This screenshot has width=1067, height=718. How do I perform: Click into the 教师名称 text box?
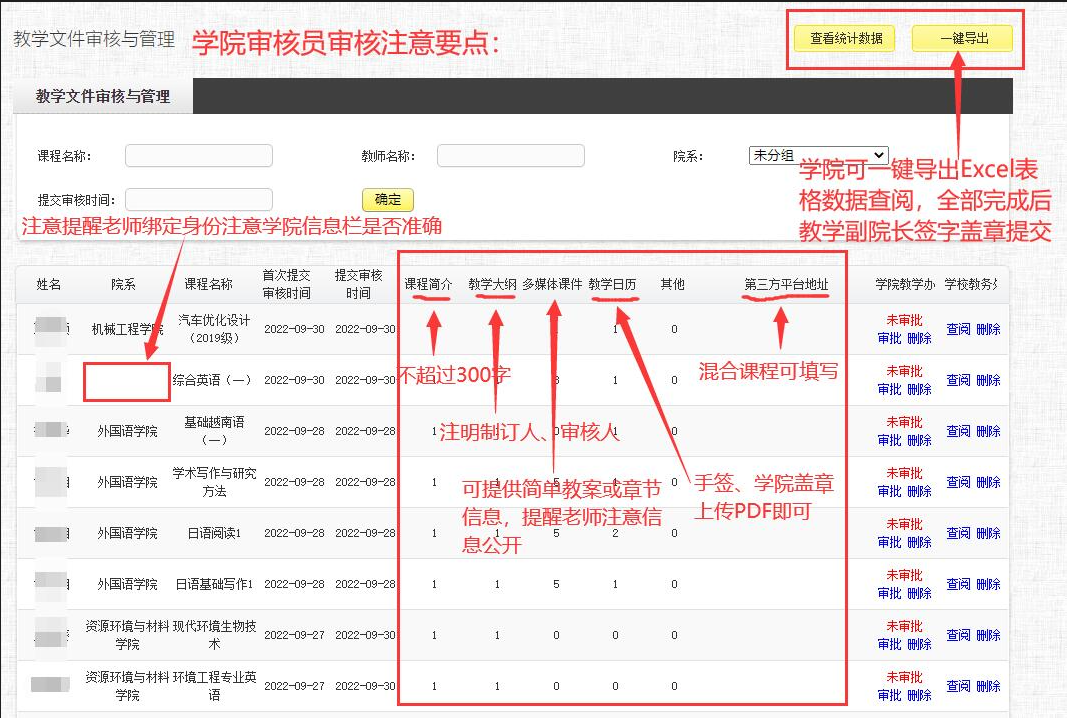510,156
